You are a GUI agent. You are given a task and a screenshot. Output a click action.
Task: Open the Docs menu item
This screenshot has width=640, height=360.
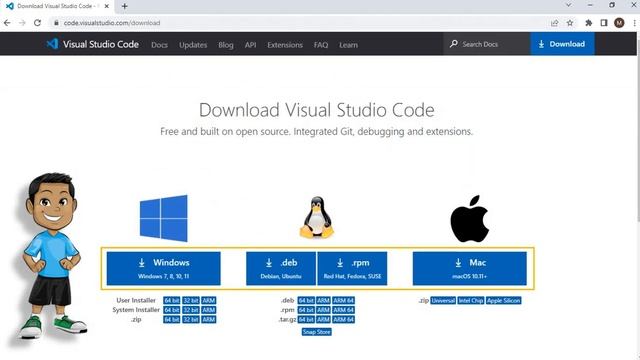point(160,45)
